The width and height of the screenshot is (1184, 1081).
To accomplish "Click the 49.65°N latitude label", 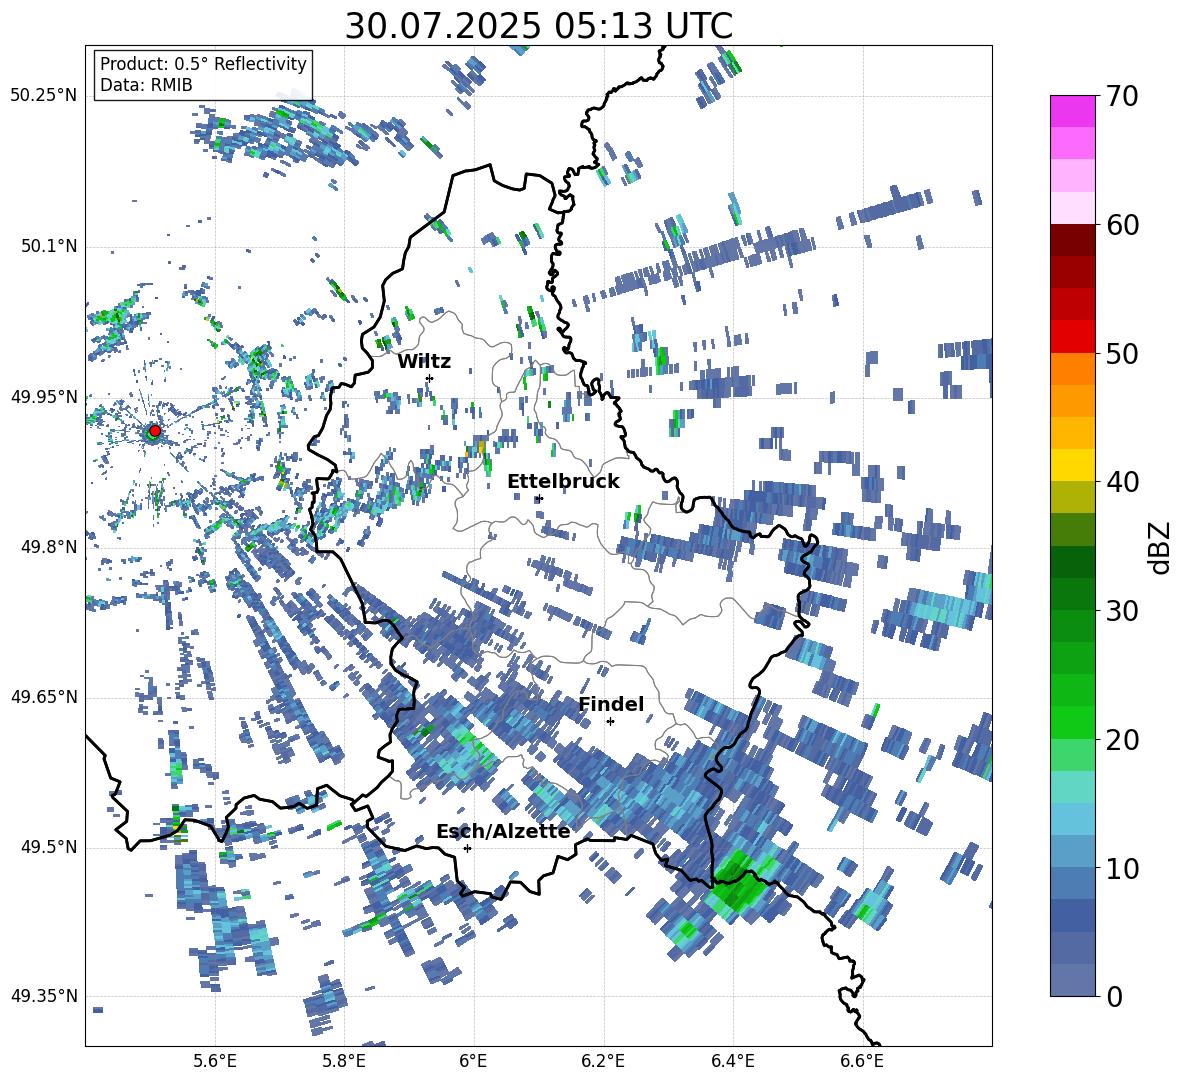I will click(x=44, y=697).
